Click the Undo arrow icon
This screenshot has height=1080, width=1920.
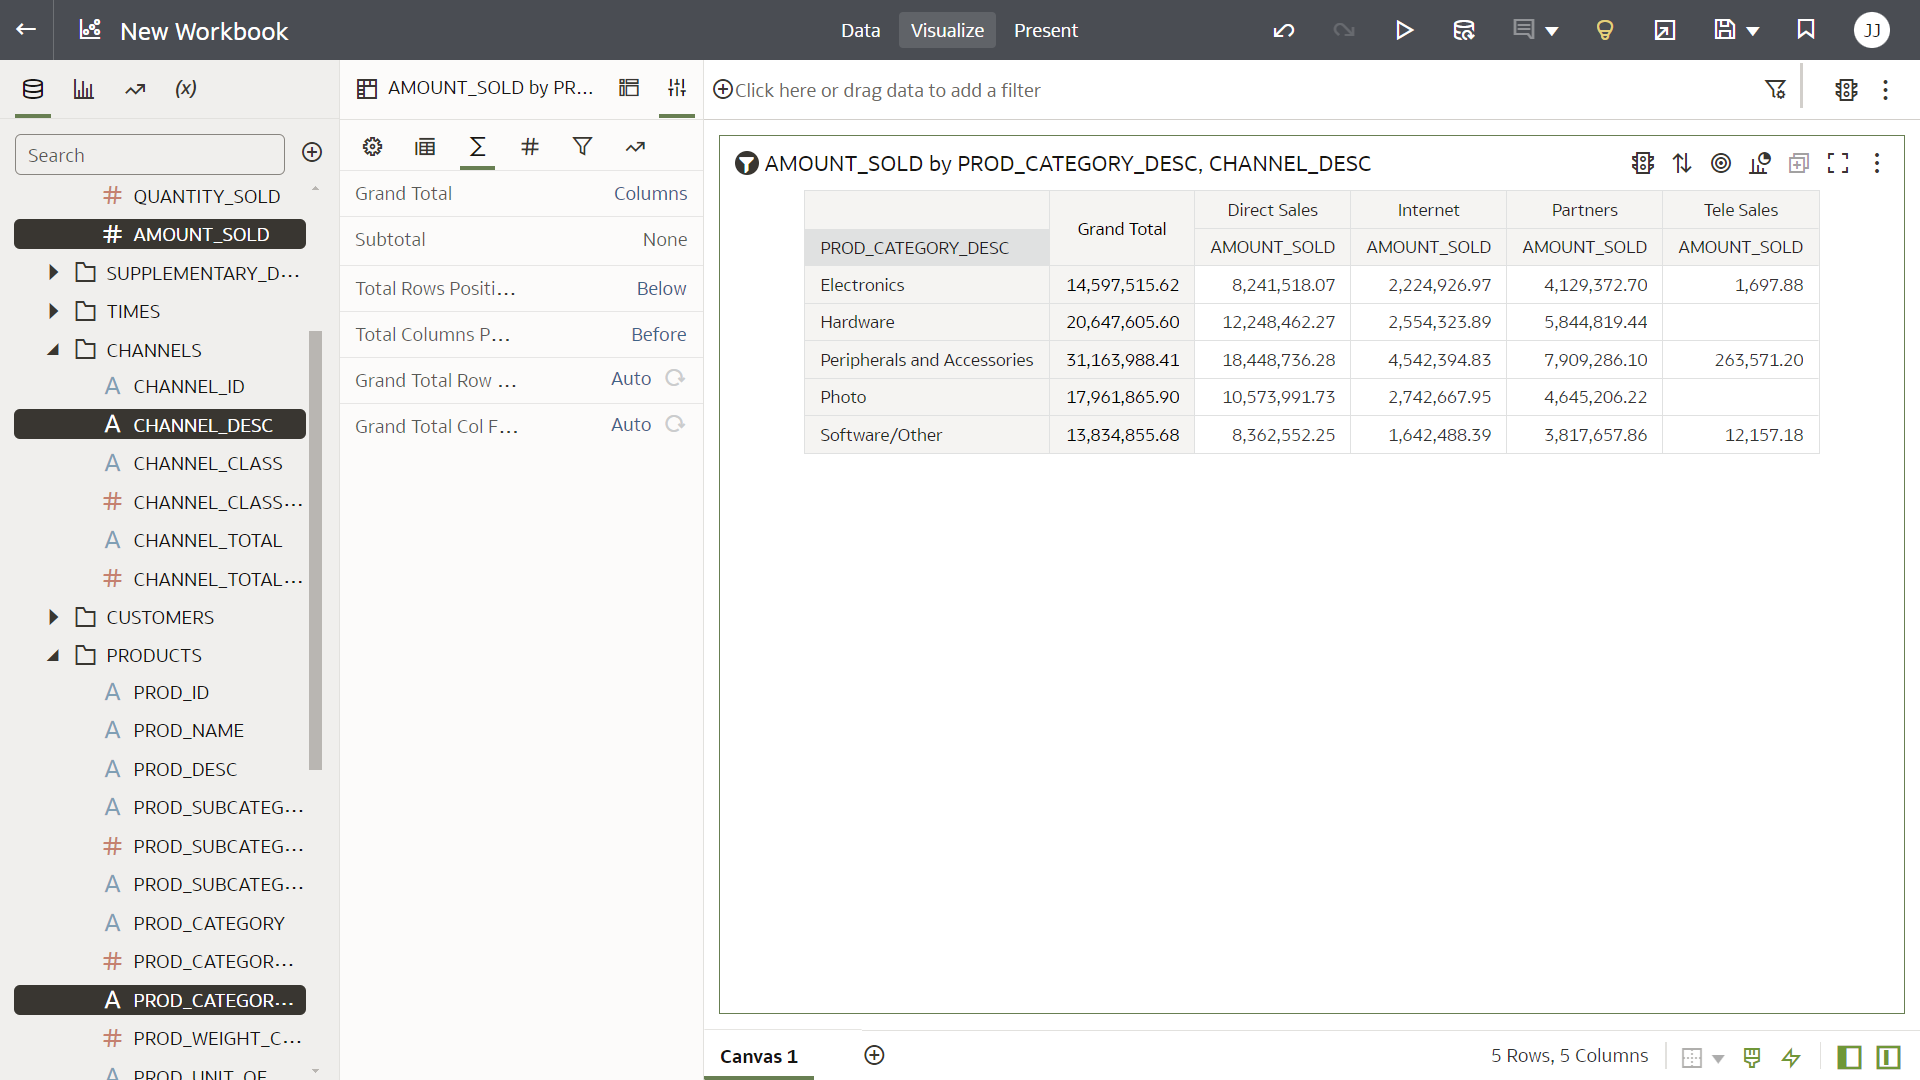pyautogui.click(x=1284, y=30)
